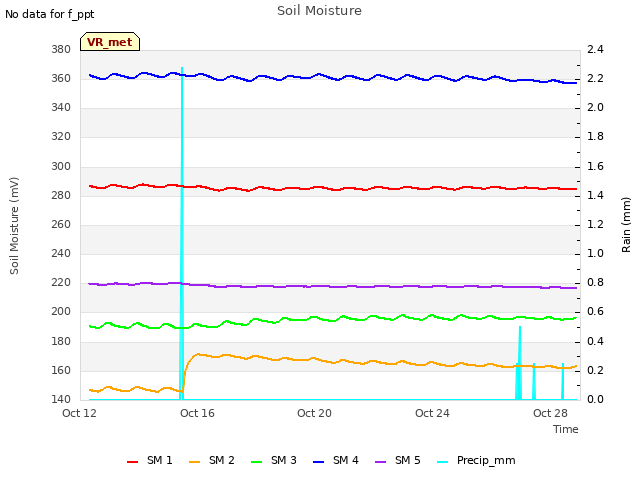The height and width of the screenshot is (480, 640).
Task: Click the SM 5 legend entry
Action: 398,460
